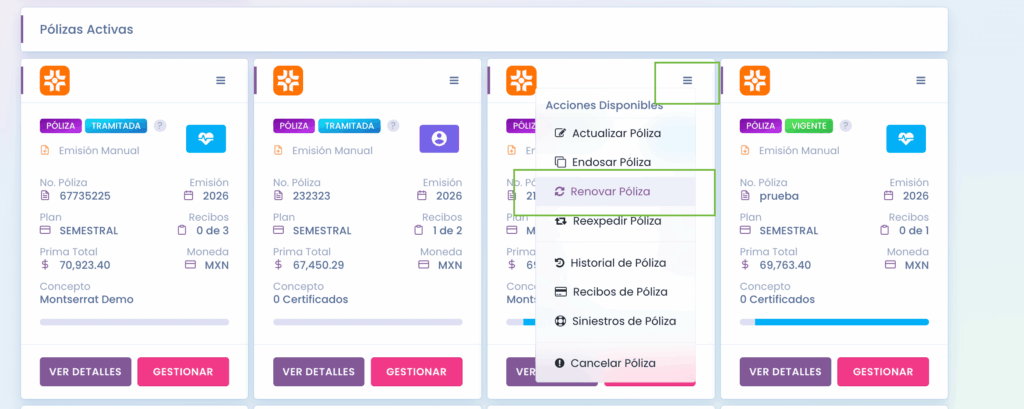Viewport: 1024px width, 409px height.
Task: Click Recibos value 0 de 1
Action: pos(914,231)
